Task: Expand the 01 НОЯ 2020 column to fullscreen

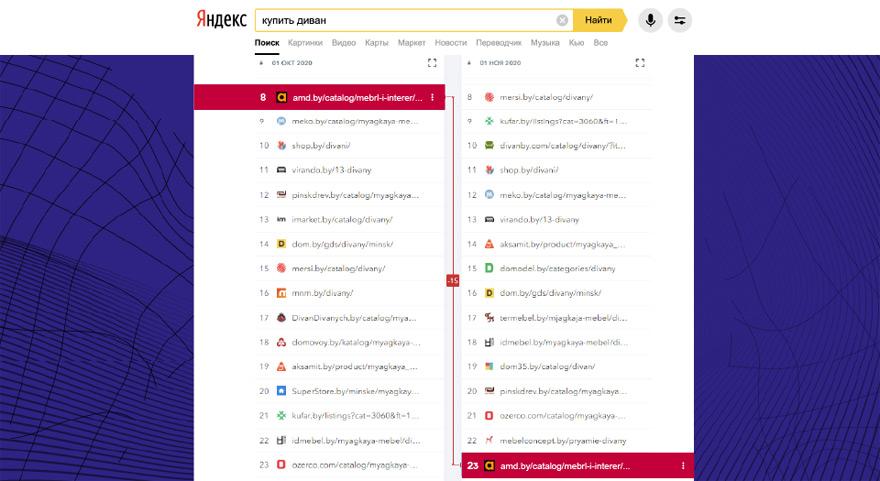Action: point(640,62)
